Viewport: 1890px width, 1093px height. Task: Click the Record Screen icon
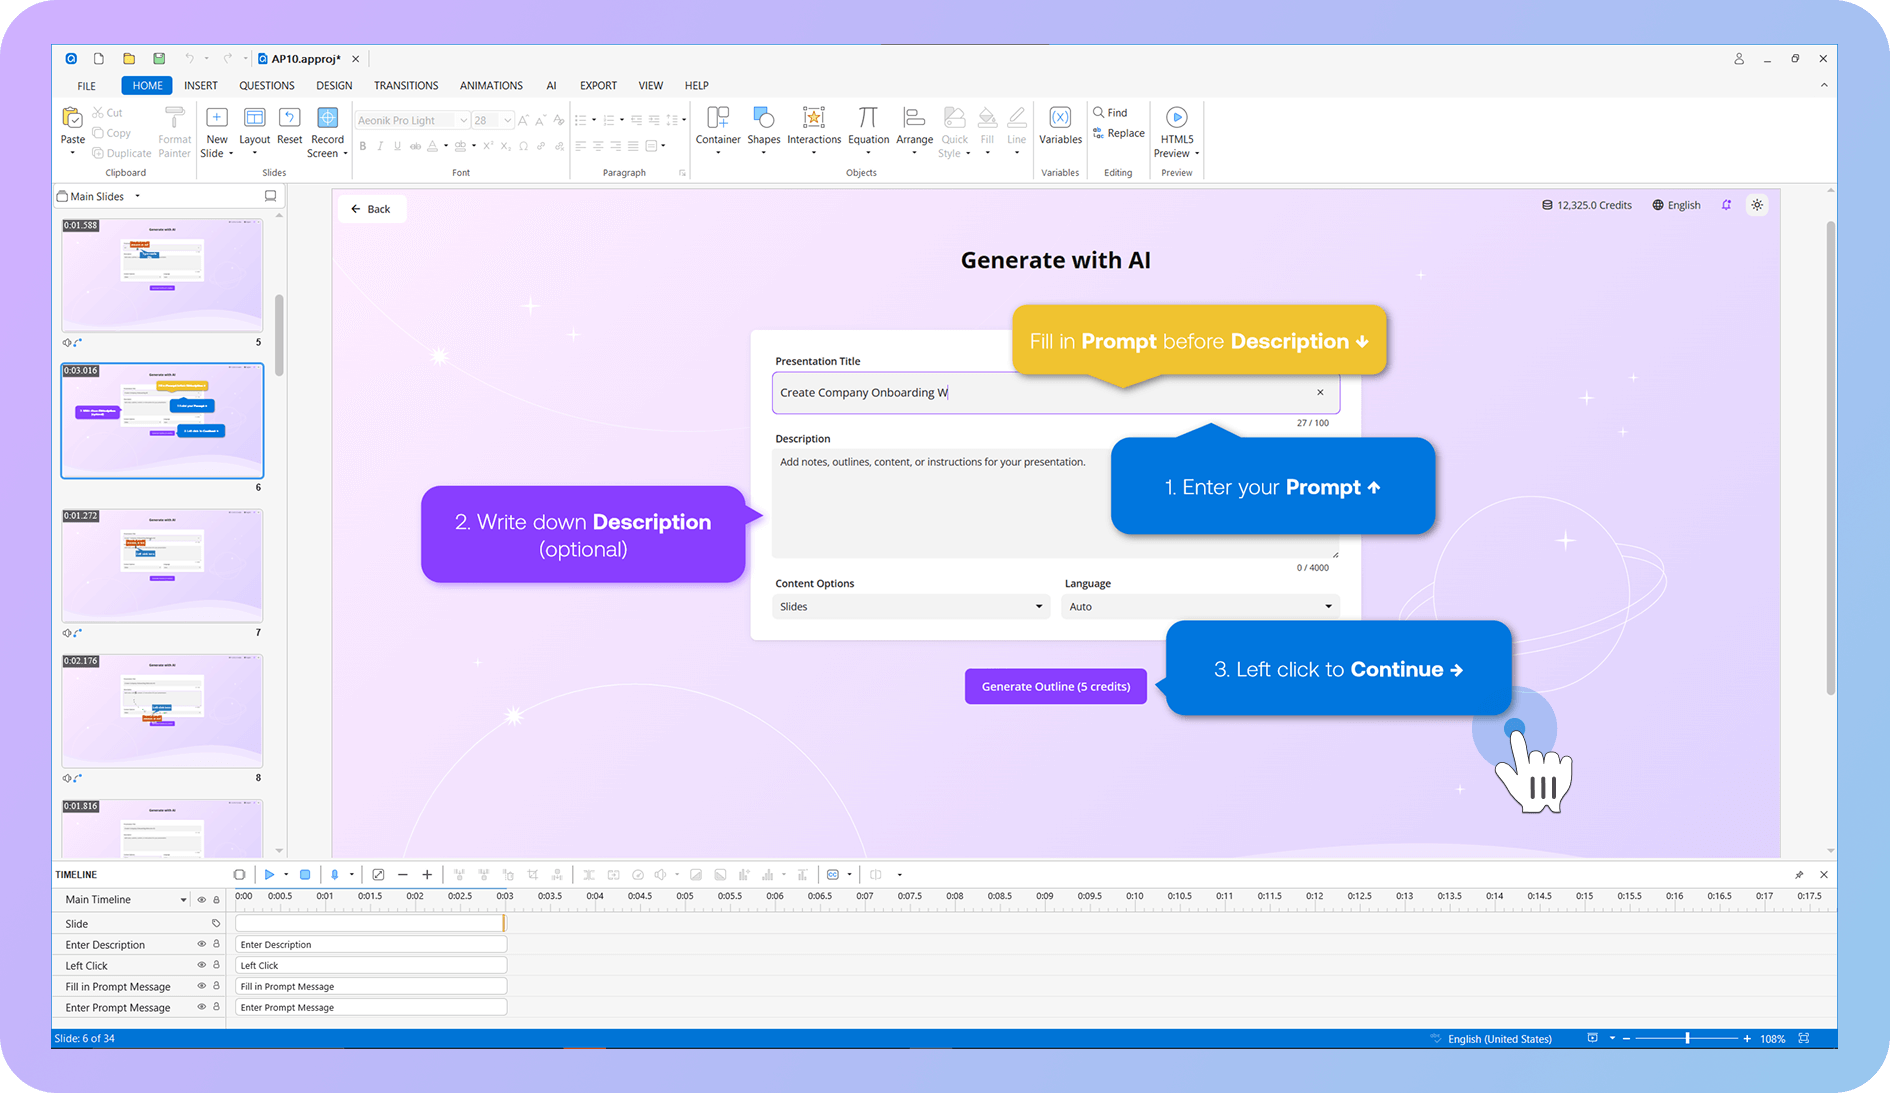(327, 119)
